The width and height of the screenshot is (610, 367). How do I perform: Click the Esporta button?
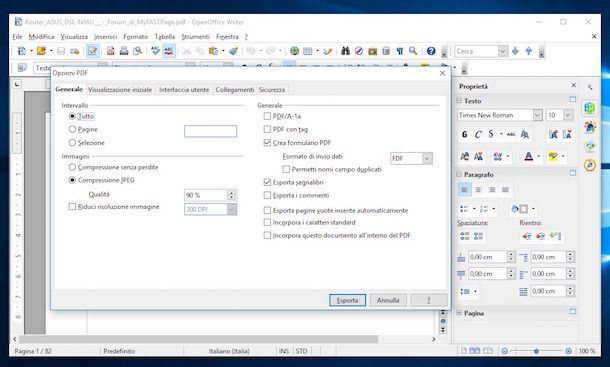click(x=347, y=300)
